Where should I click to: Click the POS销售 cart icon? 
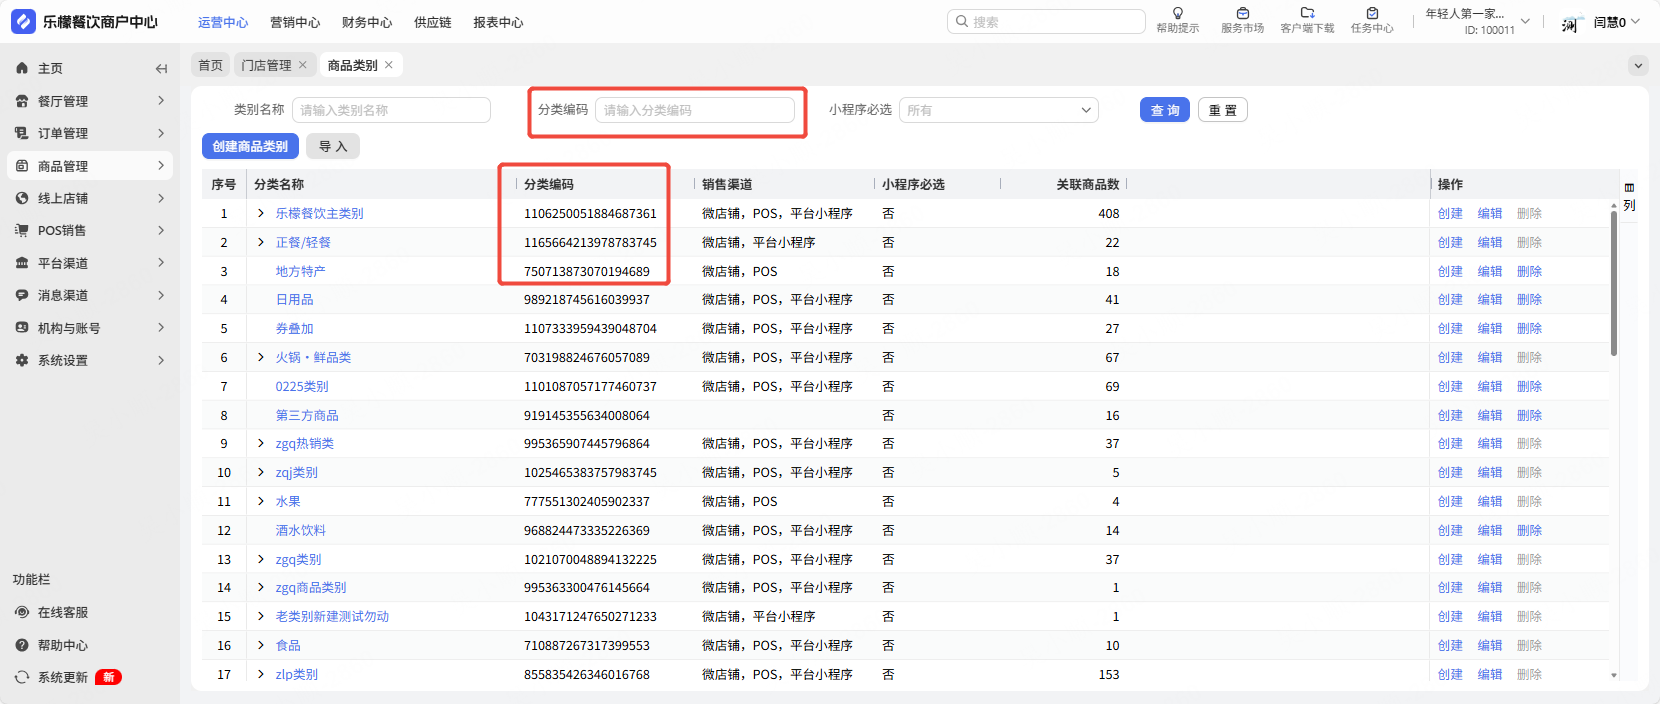click(x=22, y=230)
